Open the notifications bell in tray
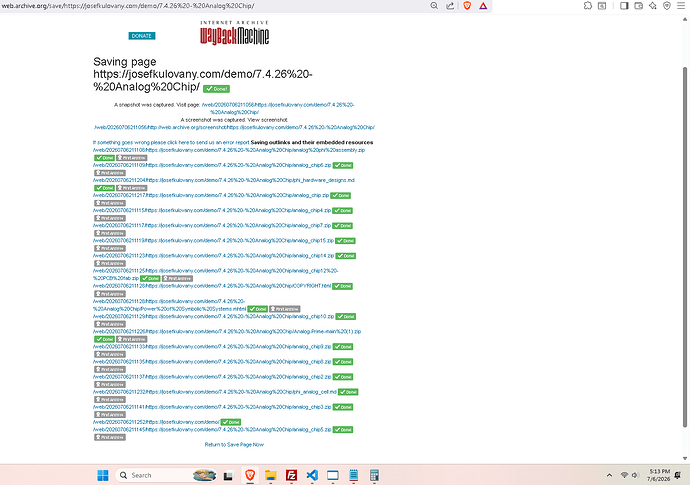 tap(678, 475)
